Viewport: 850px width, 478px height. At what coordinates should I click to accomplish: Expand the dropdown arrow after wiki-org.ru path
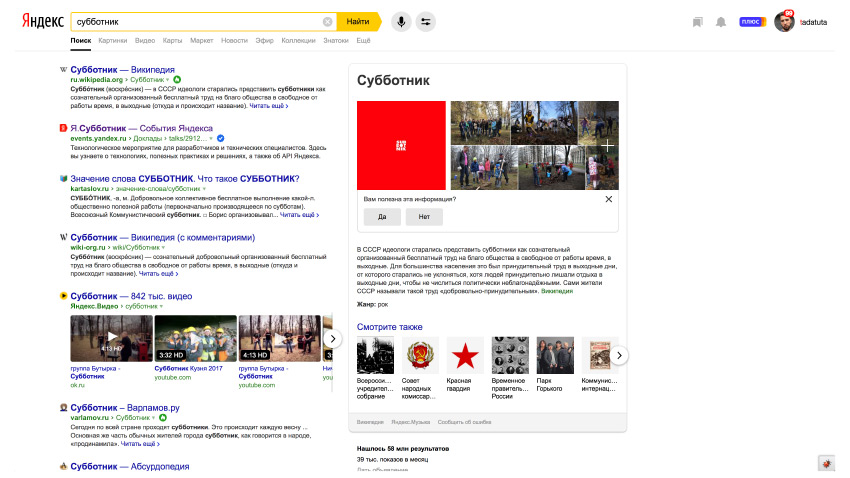point(163,248)
